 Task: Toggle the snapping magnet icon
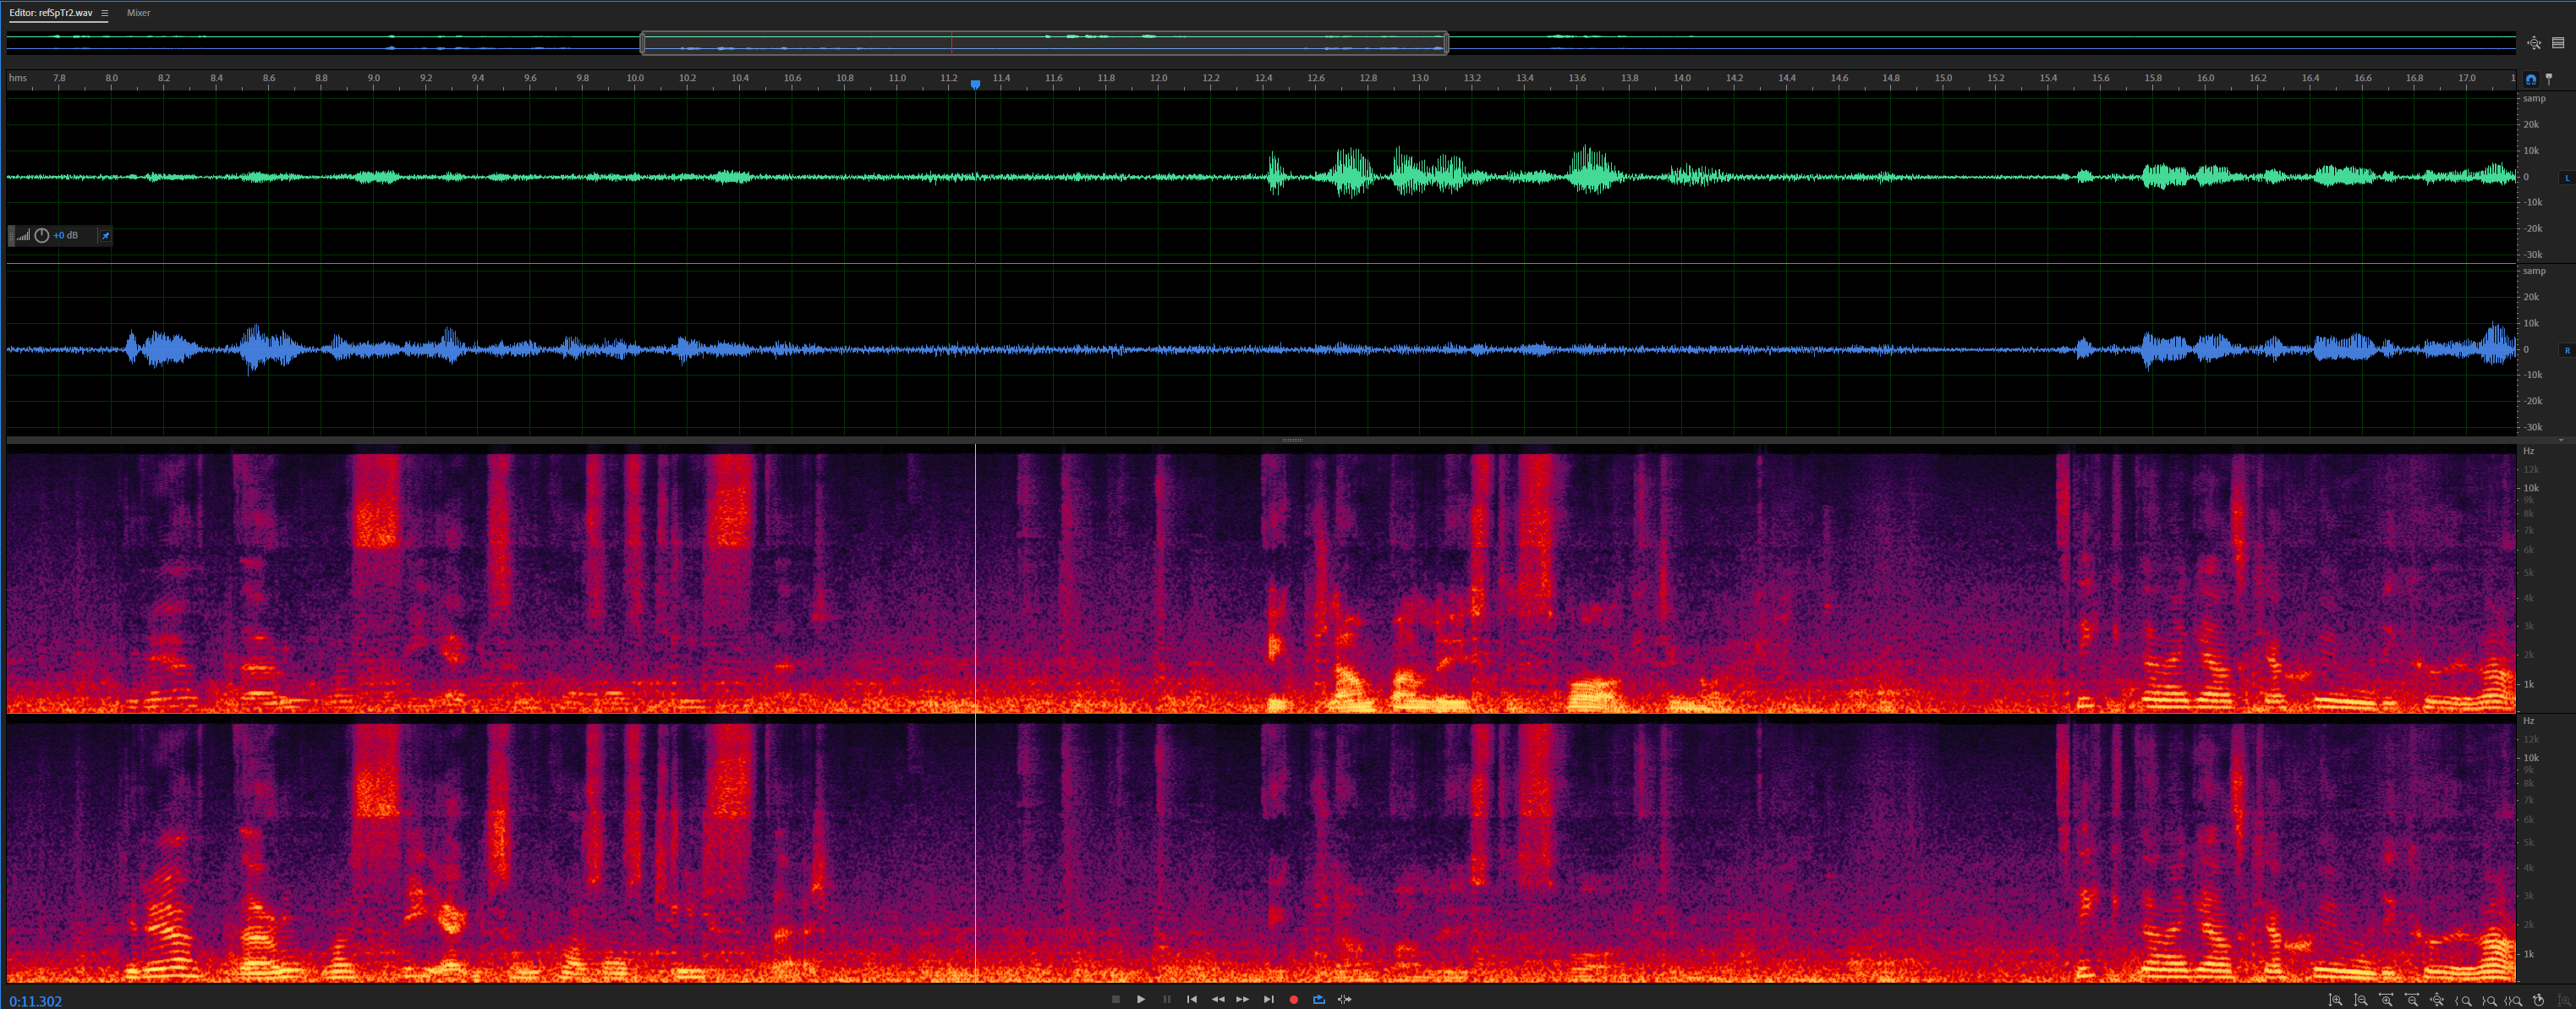tap(2531, 79)
